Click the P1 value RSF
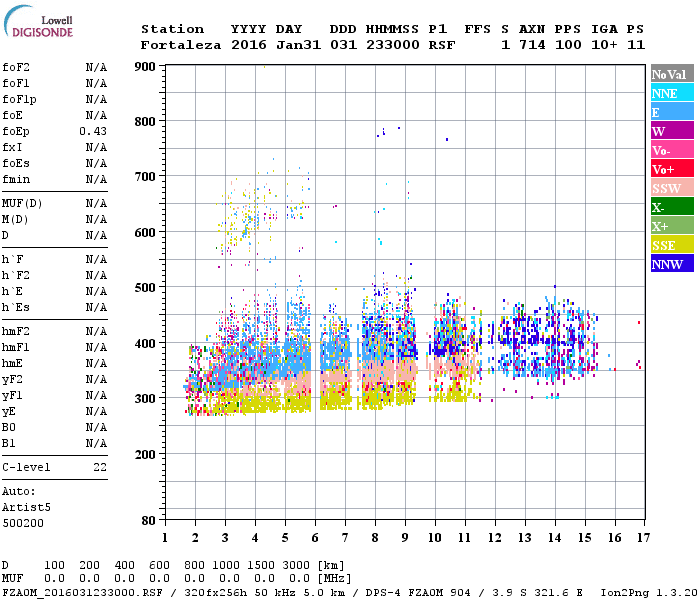Image resolution: width=700 pixels, height=600 pixels. coord(442,45)
